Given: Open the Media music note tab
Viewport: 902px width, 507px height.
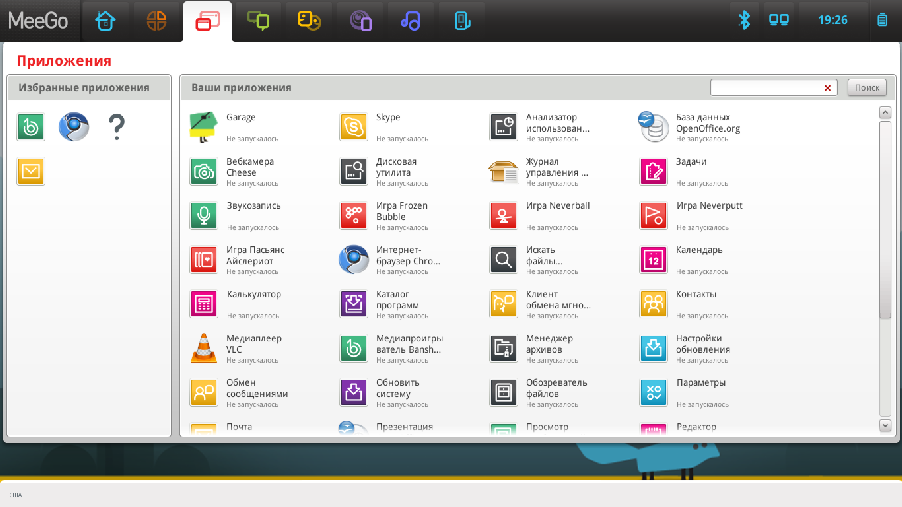Looking at the screenshot, I should click(410, 20).
